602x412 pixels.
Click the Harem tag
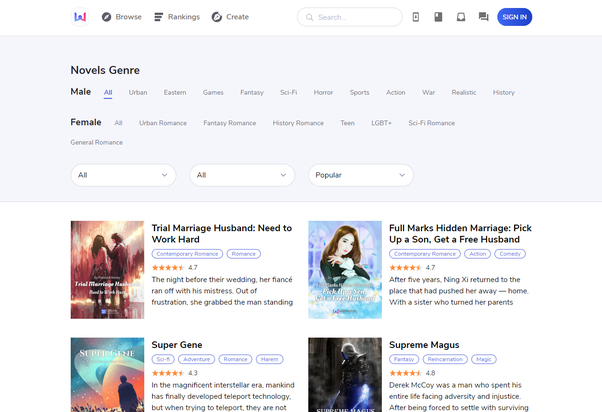coord(270,359)
